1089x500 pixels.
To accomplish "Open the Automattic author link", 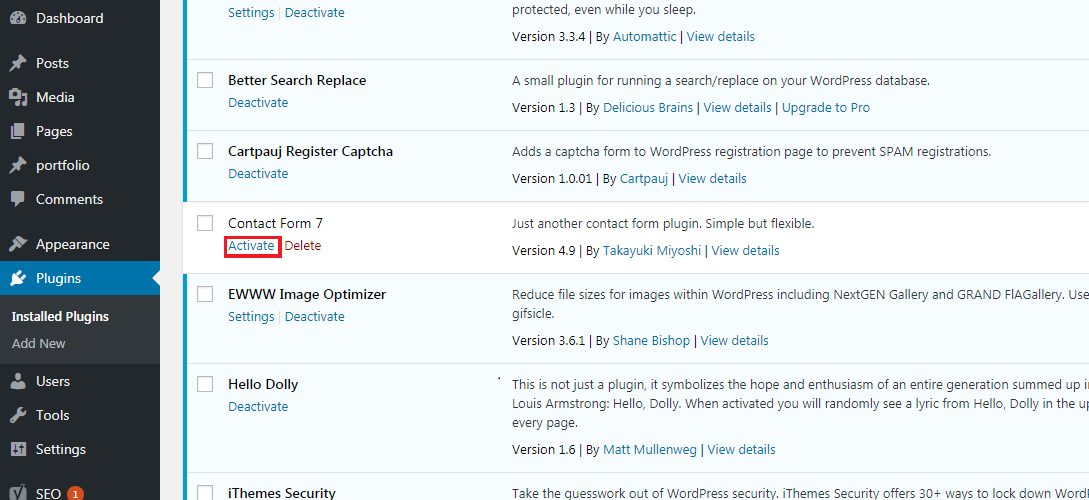I will [645, 37].
